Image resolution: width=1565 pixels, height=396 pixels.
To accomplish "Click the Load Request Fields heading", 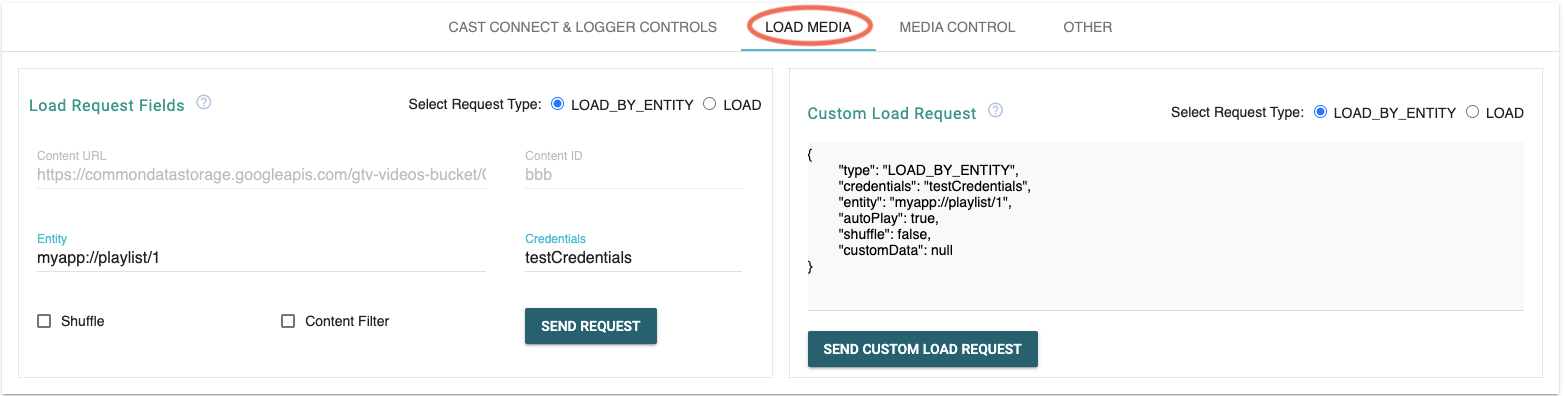I will click(x=107, y=105).
